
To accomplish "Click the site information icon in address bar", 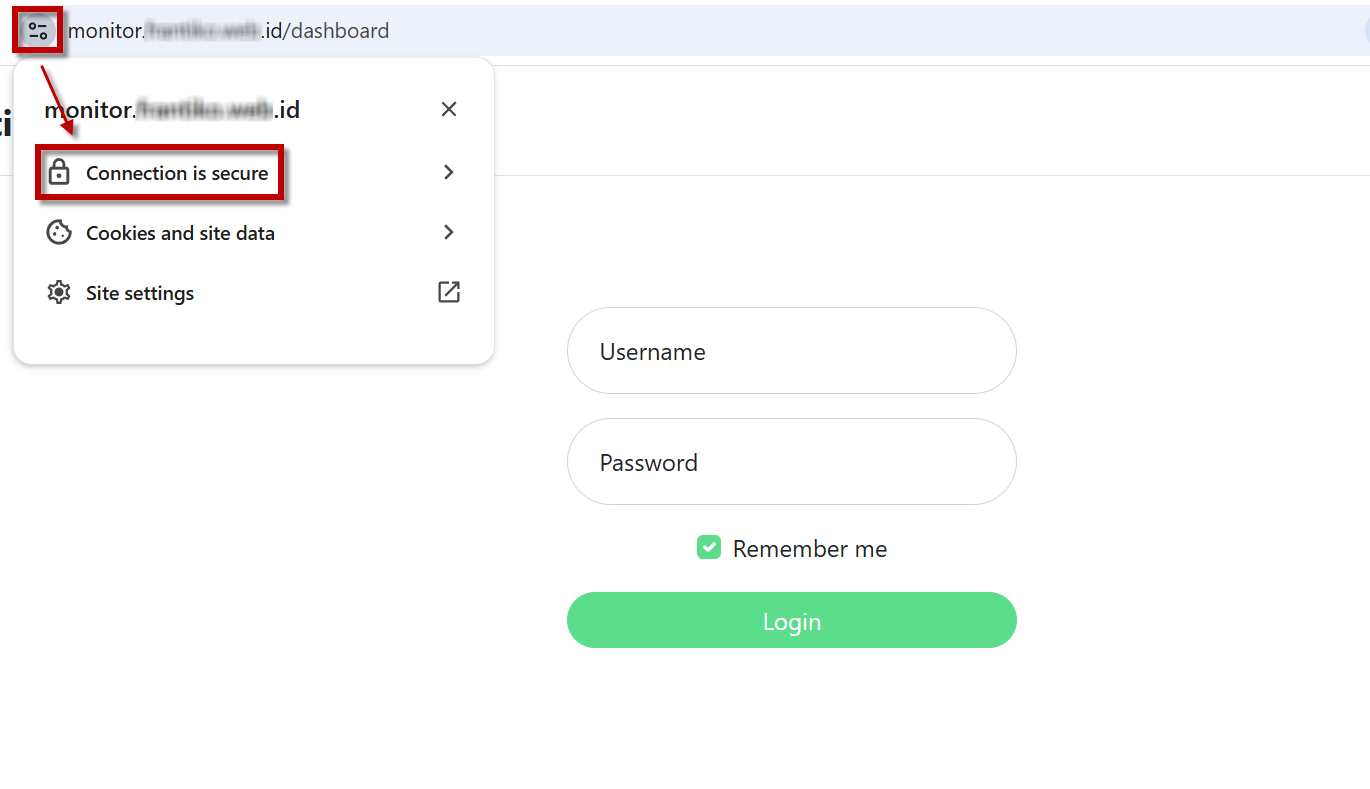I will tap(39, 30).
